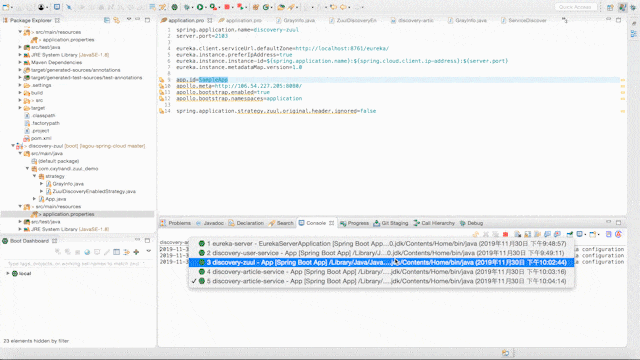Choose console 3 discovery-zuul from list
640x360 pixels.
[x=382, y=262]
